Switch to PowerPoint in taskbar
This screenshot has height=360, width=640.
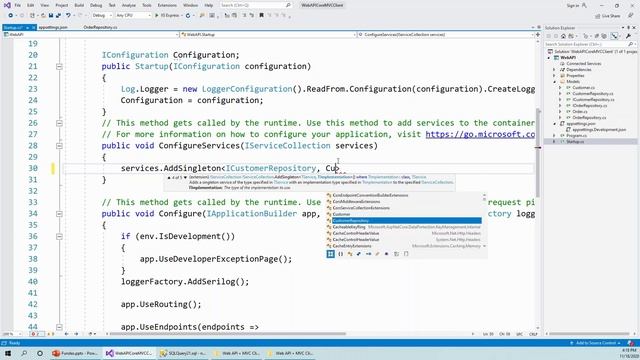[75, 353]
